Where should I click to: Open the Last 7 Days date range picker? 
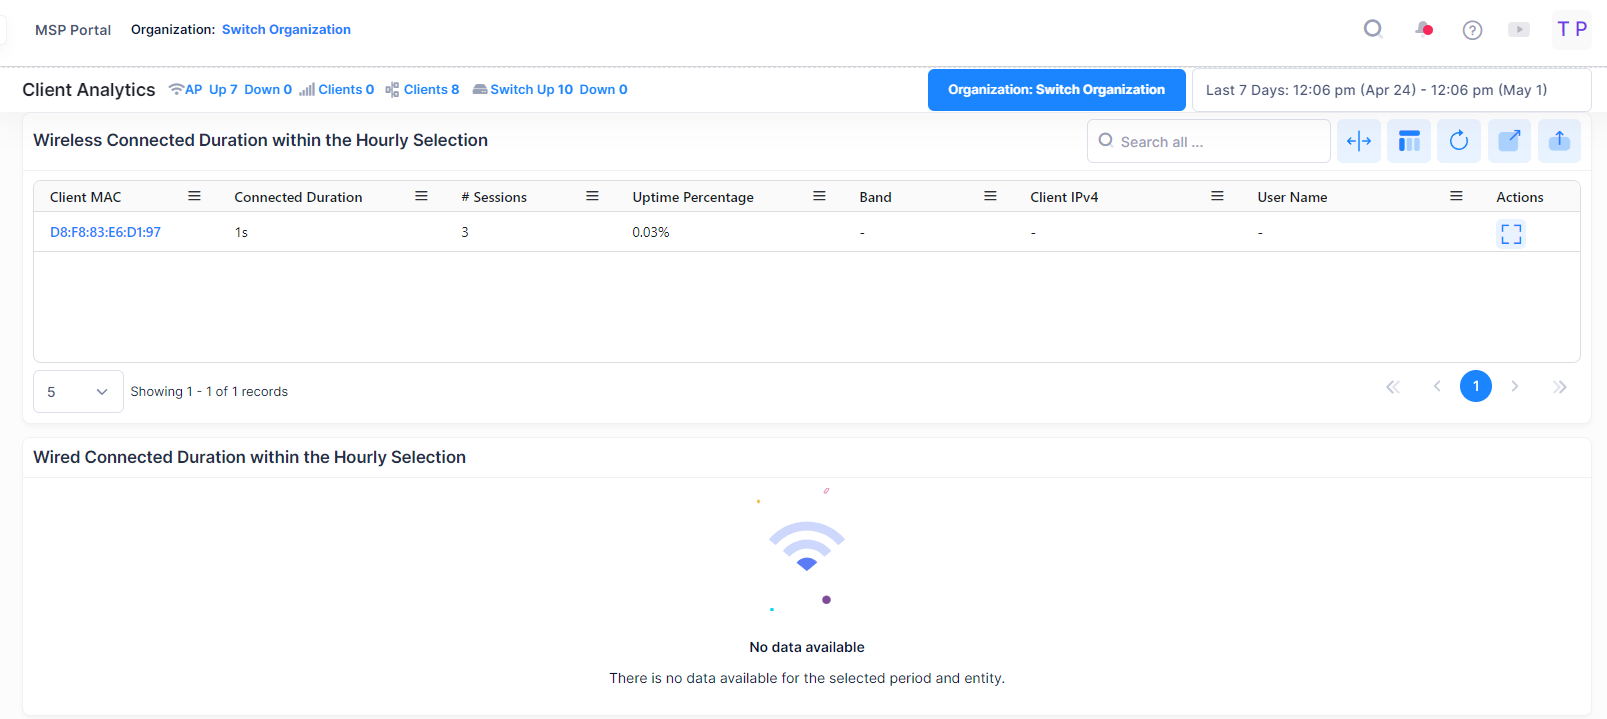tap(1390, 90)
